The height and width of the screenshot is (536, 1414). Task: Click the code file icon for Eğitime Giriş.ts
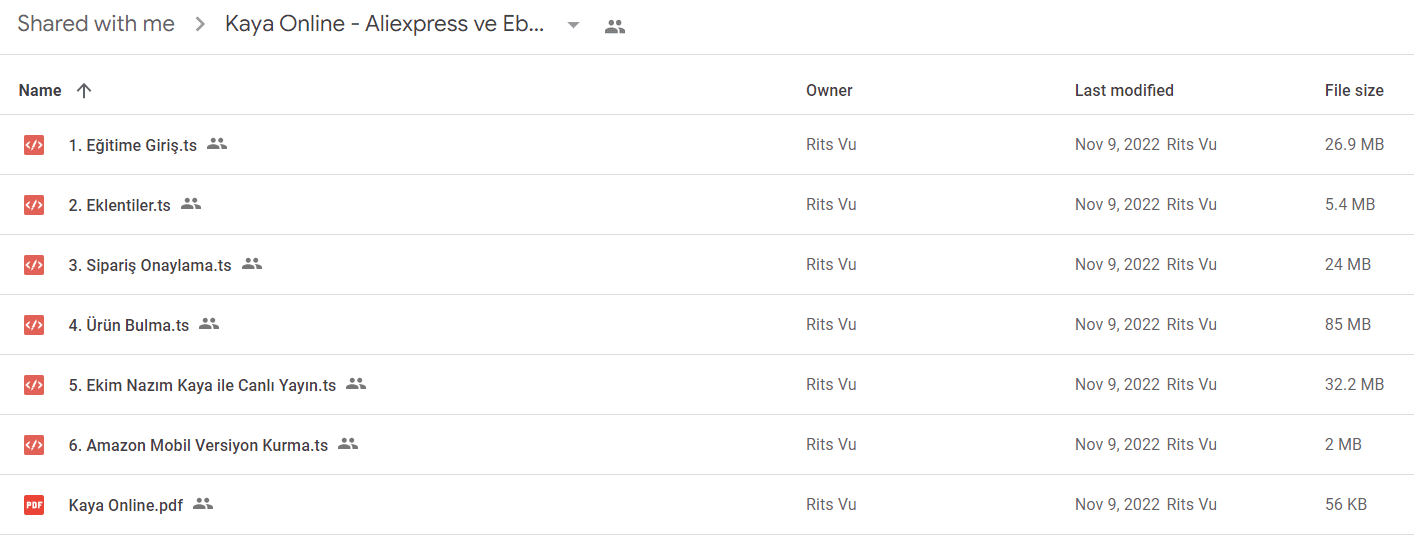[x=34, y=145]
